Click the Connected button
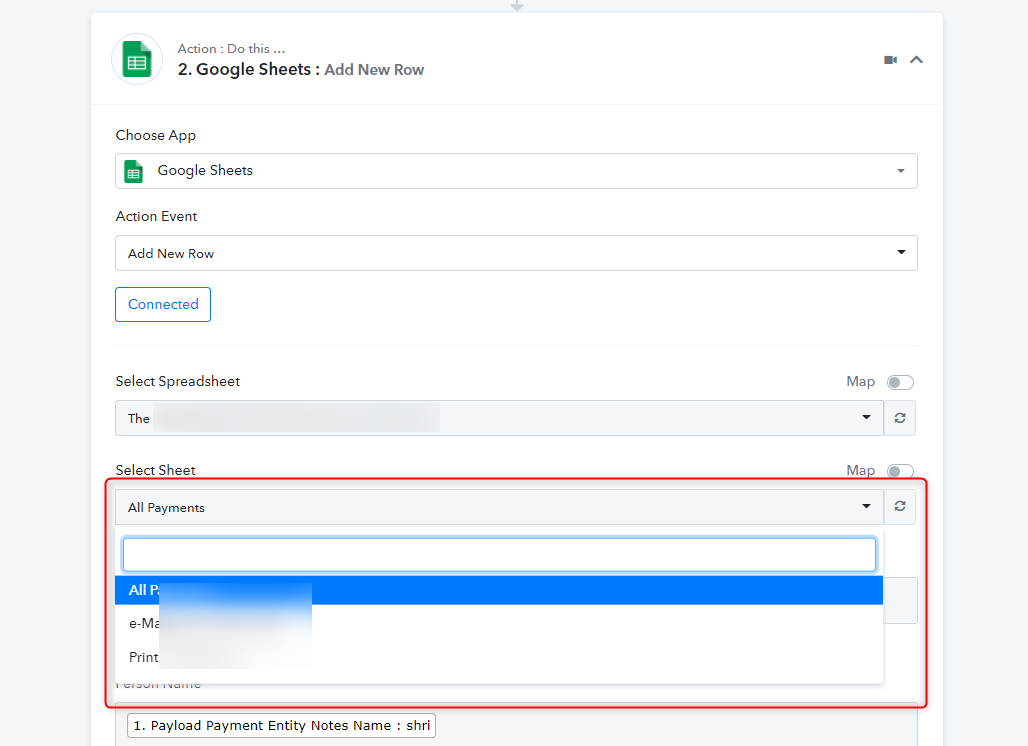 (163, 304)
